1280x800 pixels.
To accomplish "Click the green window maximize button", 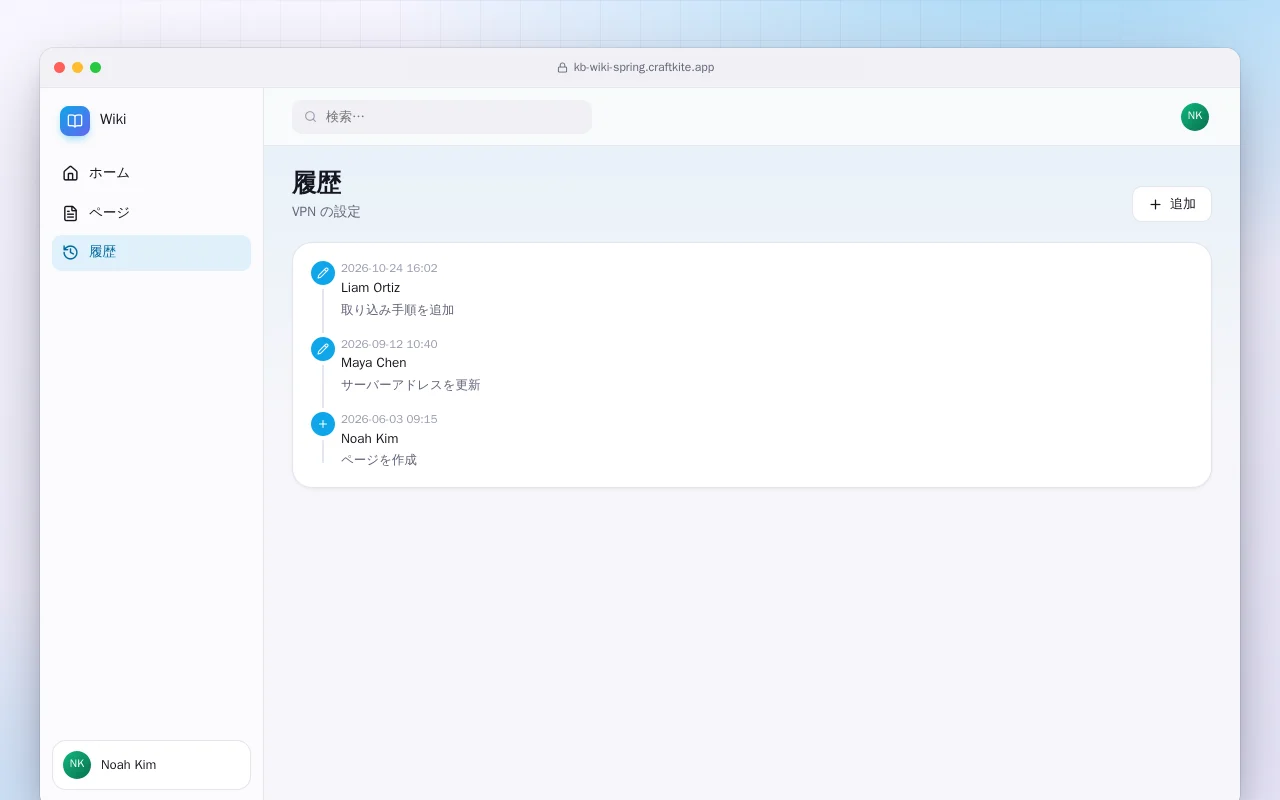I will pyautogui.click(x=96, y=68).
